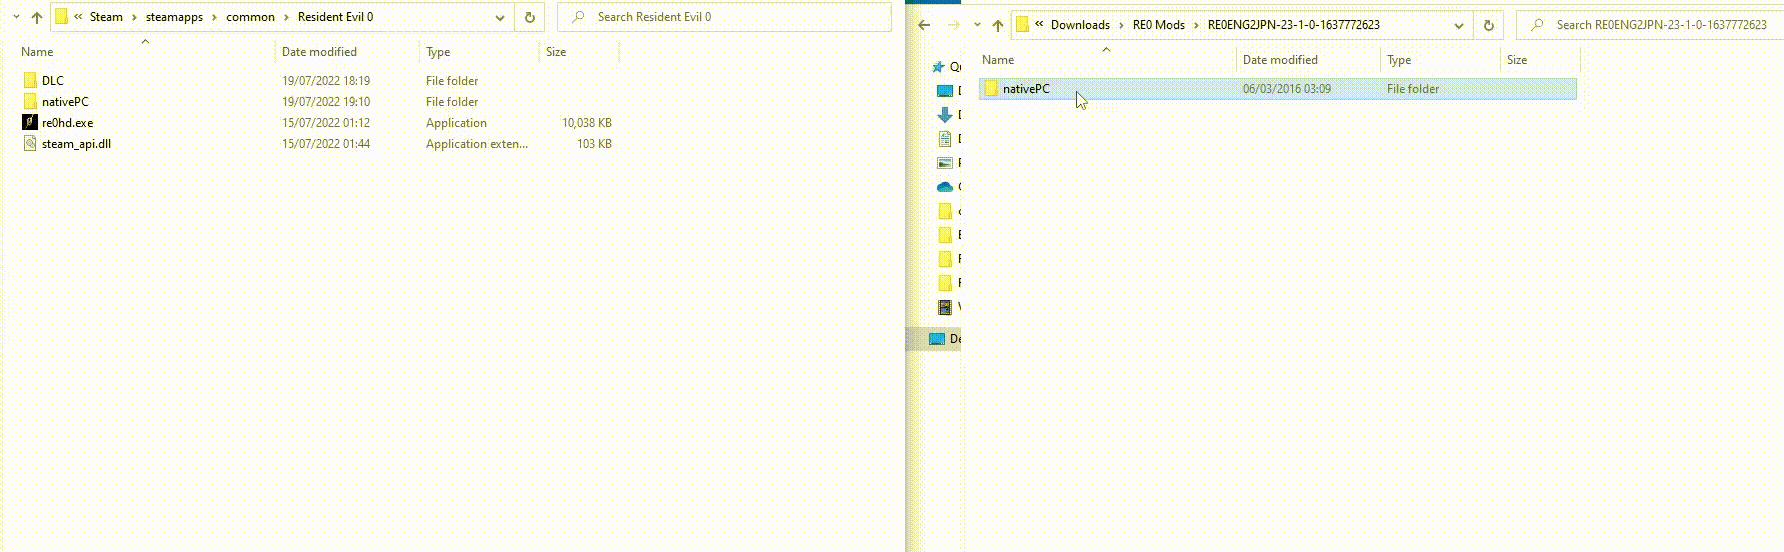1784x552 pixels.
Task: Open recent locations dropdown in Resident Evil 0 window
Action: pos(16,17)
